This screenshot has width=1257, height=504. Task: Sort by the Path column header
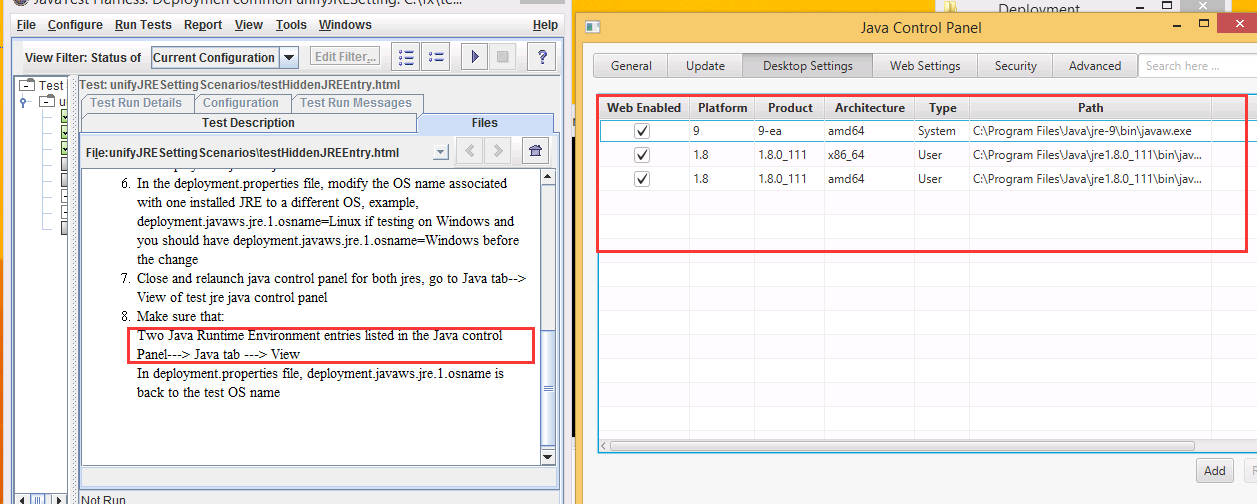tap(1090, 107)
